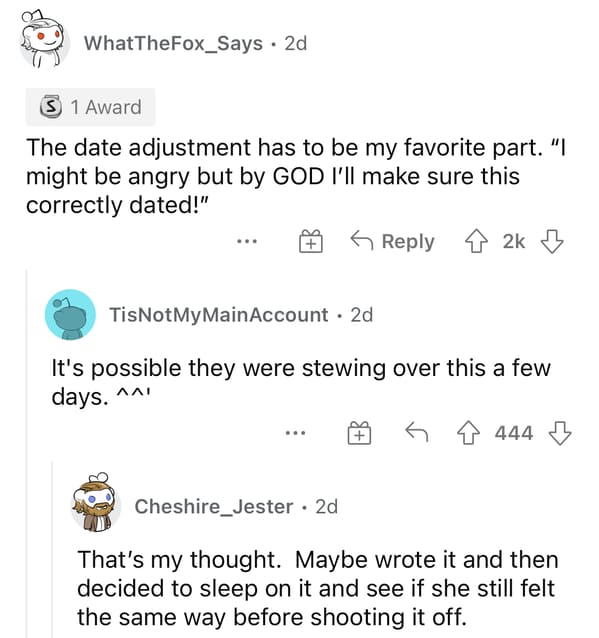Open TisNotMyMainAccount's profile

pos(219,315)
